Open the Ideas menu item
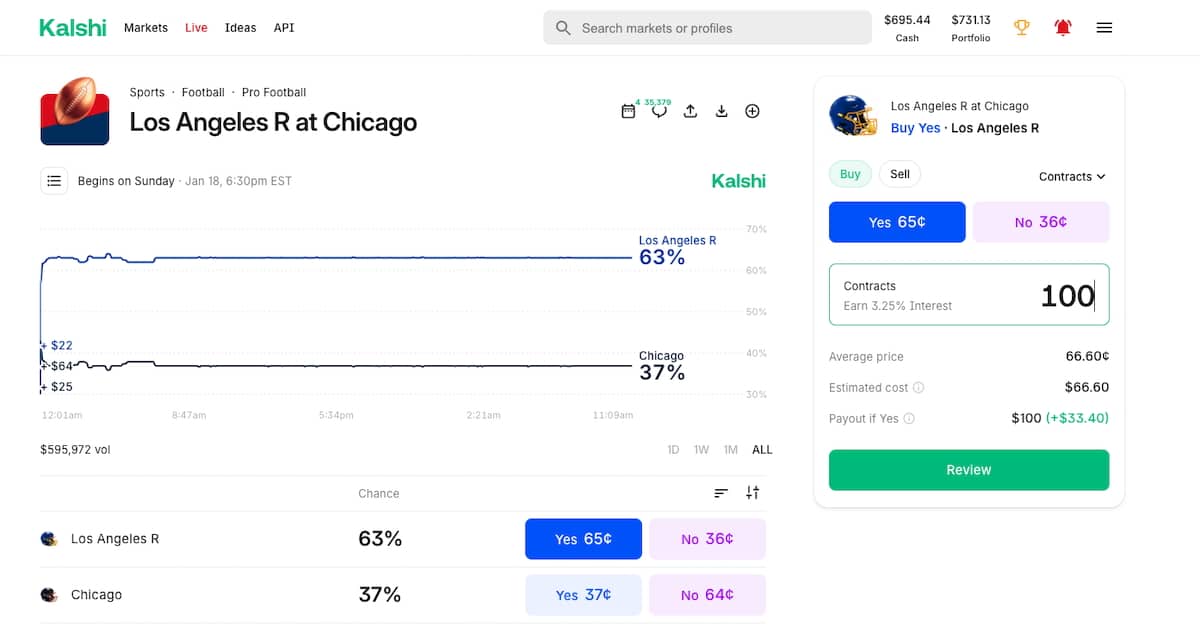1200x638 pixels. point(240,28)
